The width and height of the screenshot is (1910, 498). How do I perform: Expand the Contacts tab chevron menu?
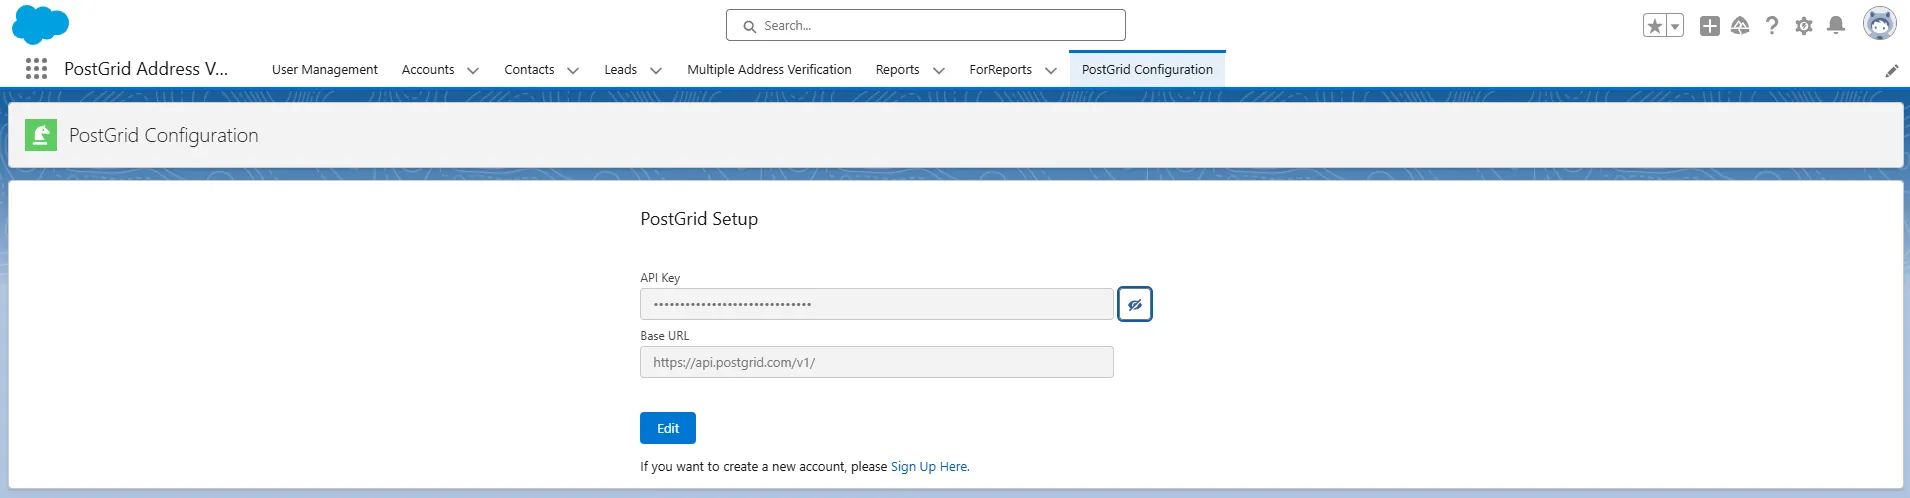coord(573,70)
